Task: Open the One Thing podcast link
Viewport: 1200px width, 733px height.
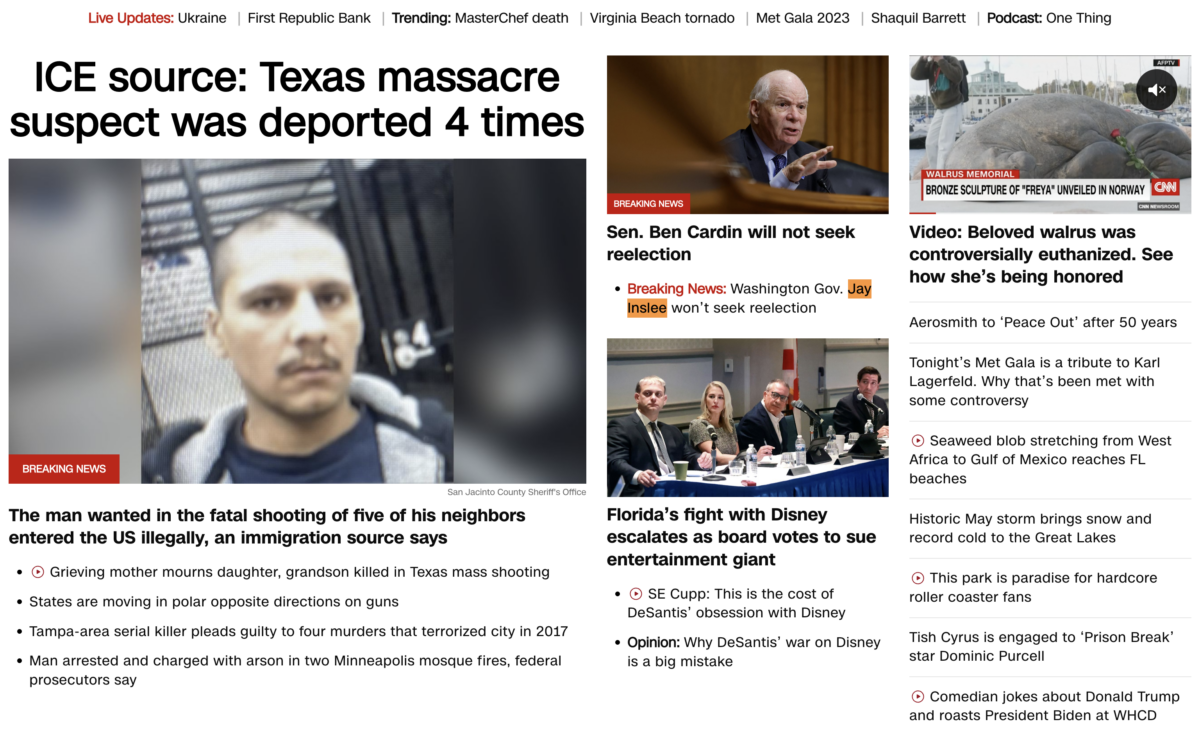Action: (1078, 18)
